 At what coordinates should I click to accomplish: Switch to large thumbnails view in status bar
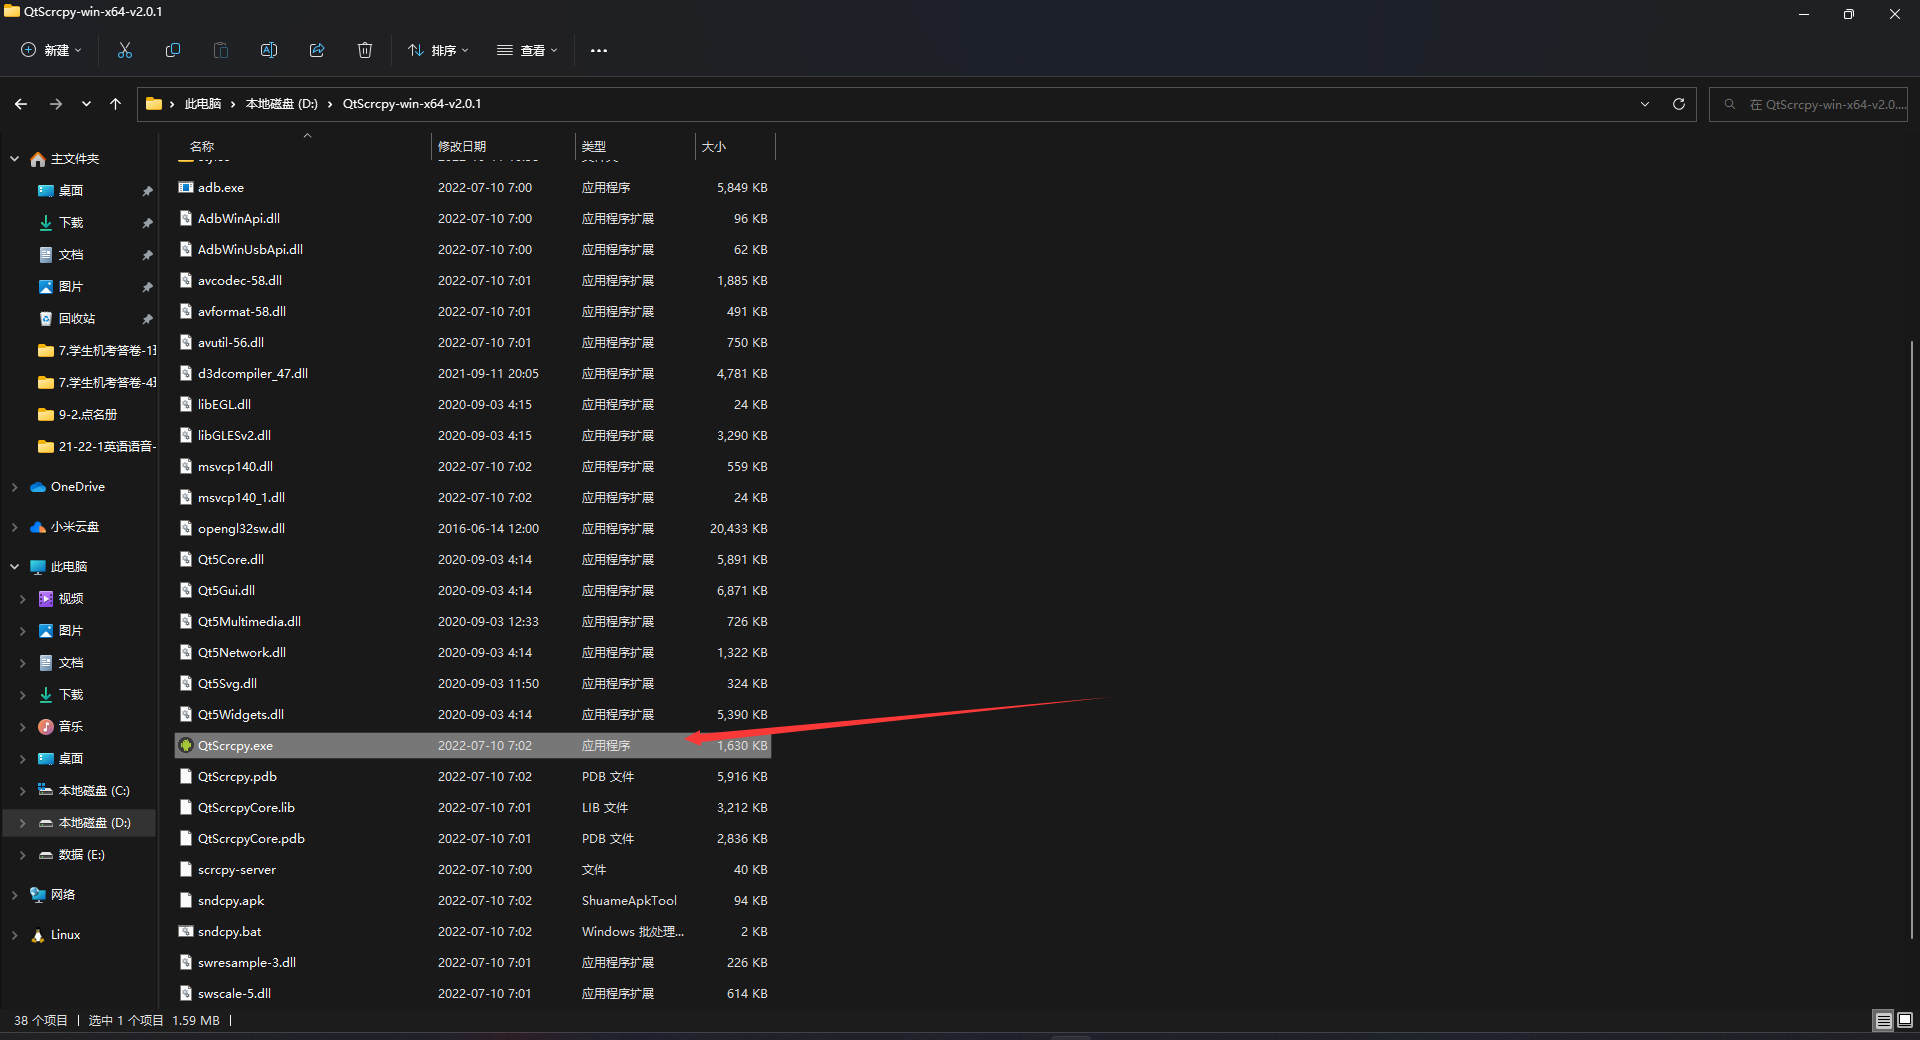click(x=1905, y=1020)
